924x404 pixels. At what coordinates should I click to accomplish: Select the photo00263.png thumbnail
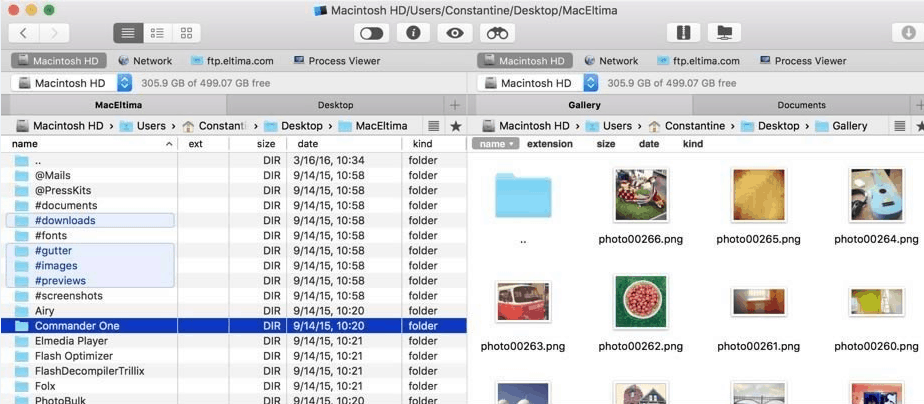[523, 302]
